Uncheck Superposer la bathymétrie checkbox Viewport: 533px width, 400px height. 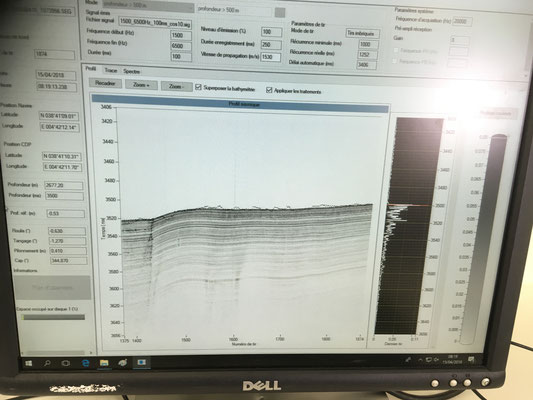(198, 87)
